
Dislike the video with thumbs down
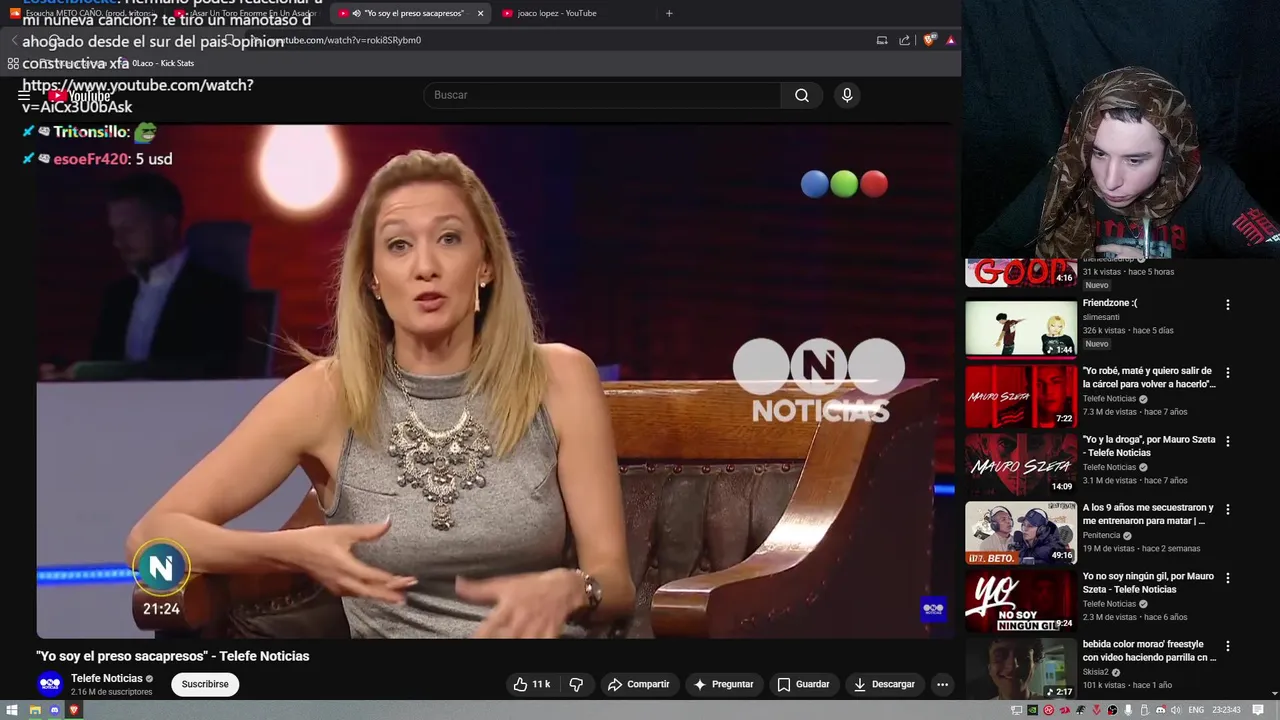[x=576, y=684]
